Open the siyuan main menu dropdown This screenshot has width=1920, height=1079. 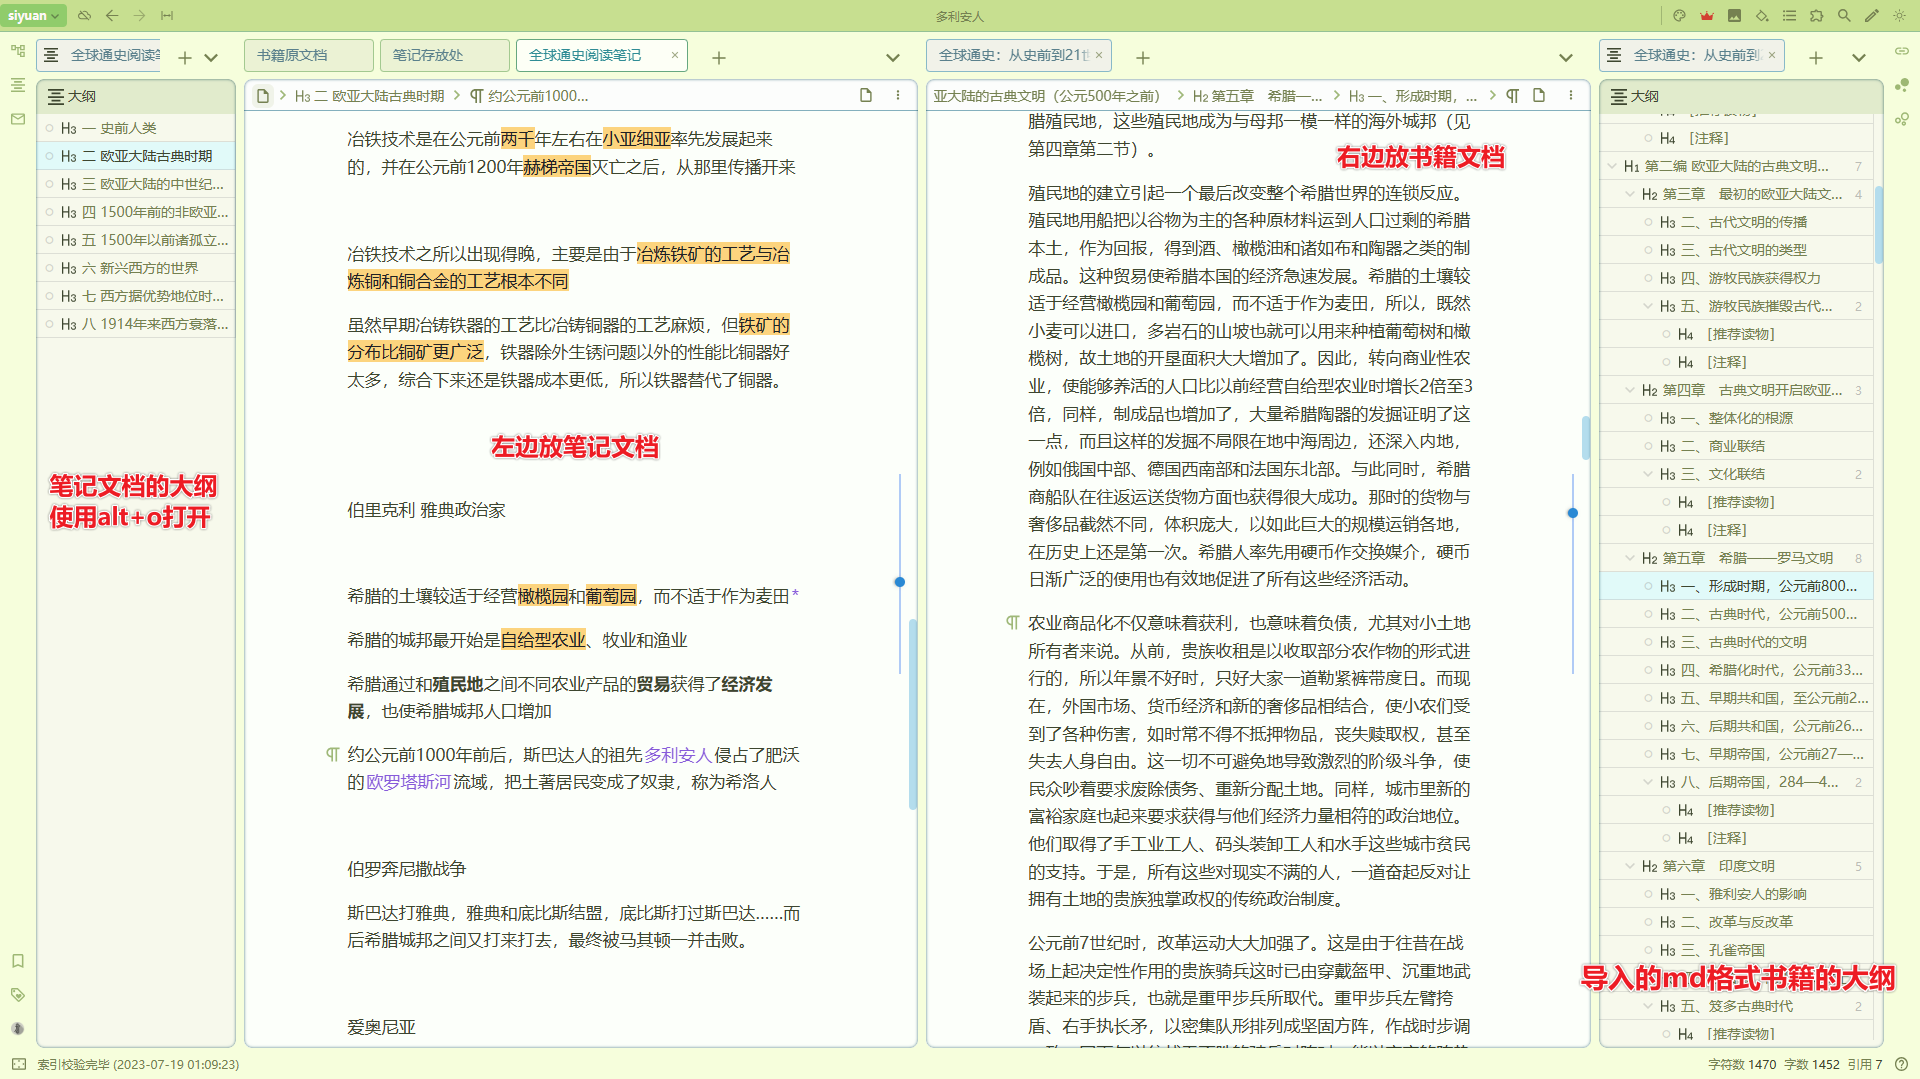pos(34,15)
